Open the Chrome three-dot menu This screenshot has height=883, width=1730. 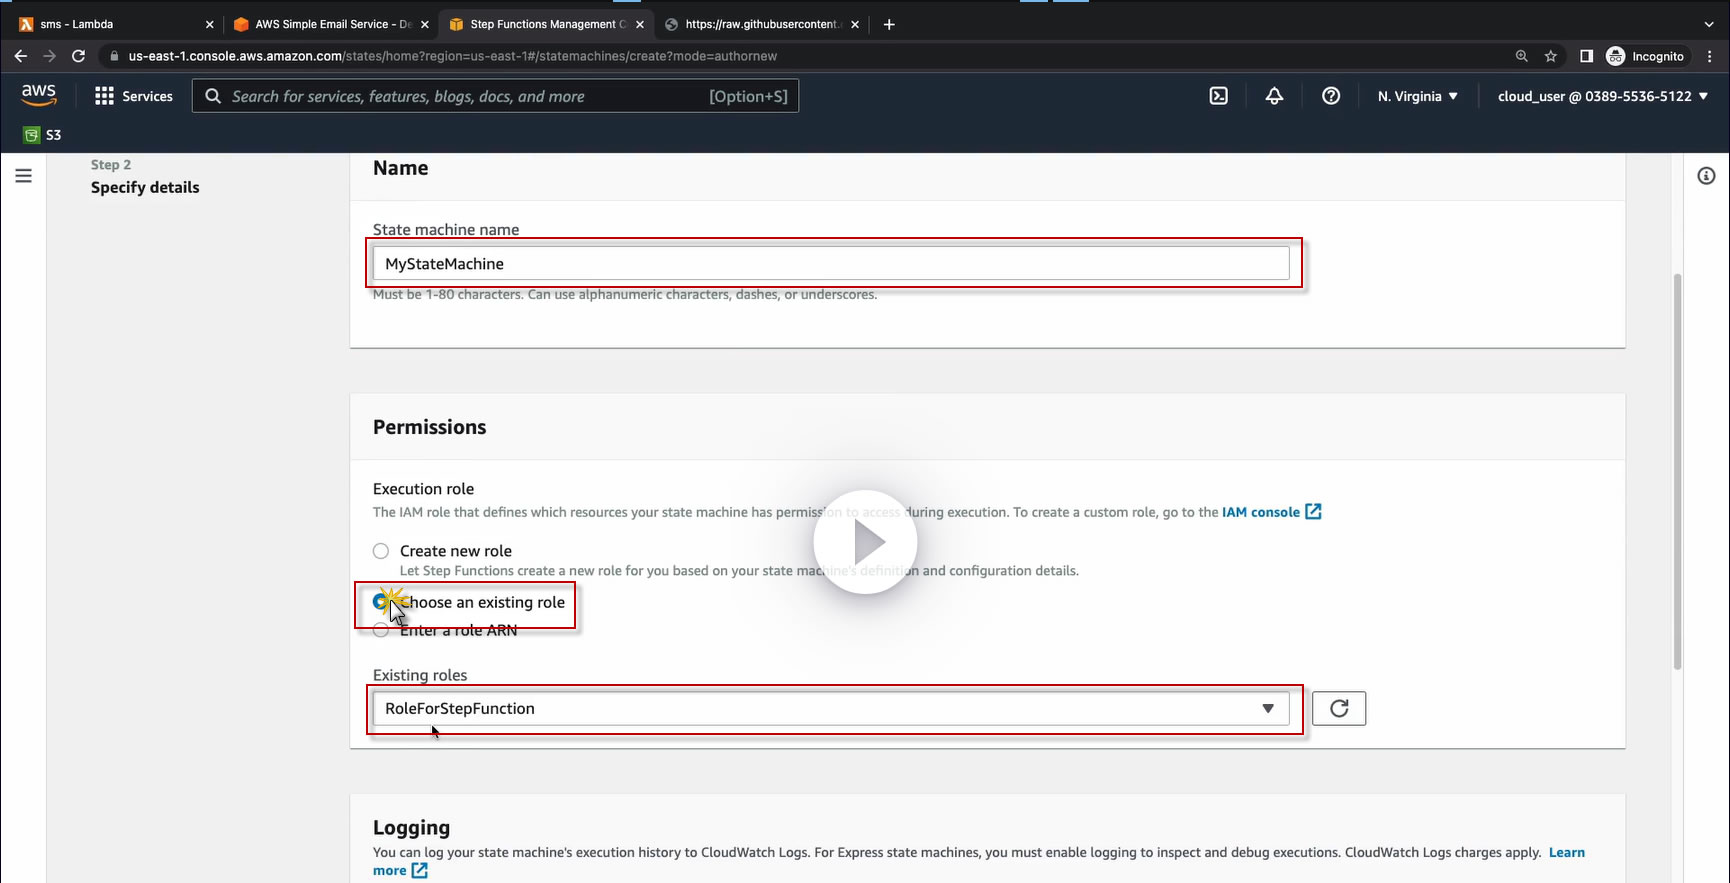1710,56
